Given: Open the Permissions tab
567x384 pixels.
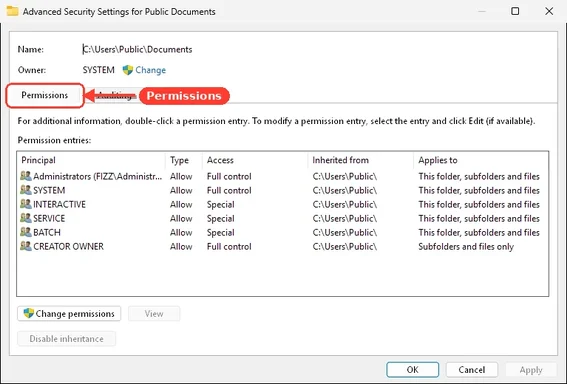Looking at the screenshot, I should tap(44, 95).
